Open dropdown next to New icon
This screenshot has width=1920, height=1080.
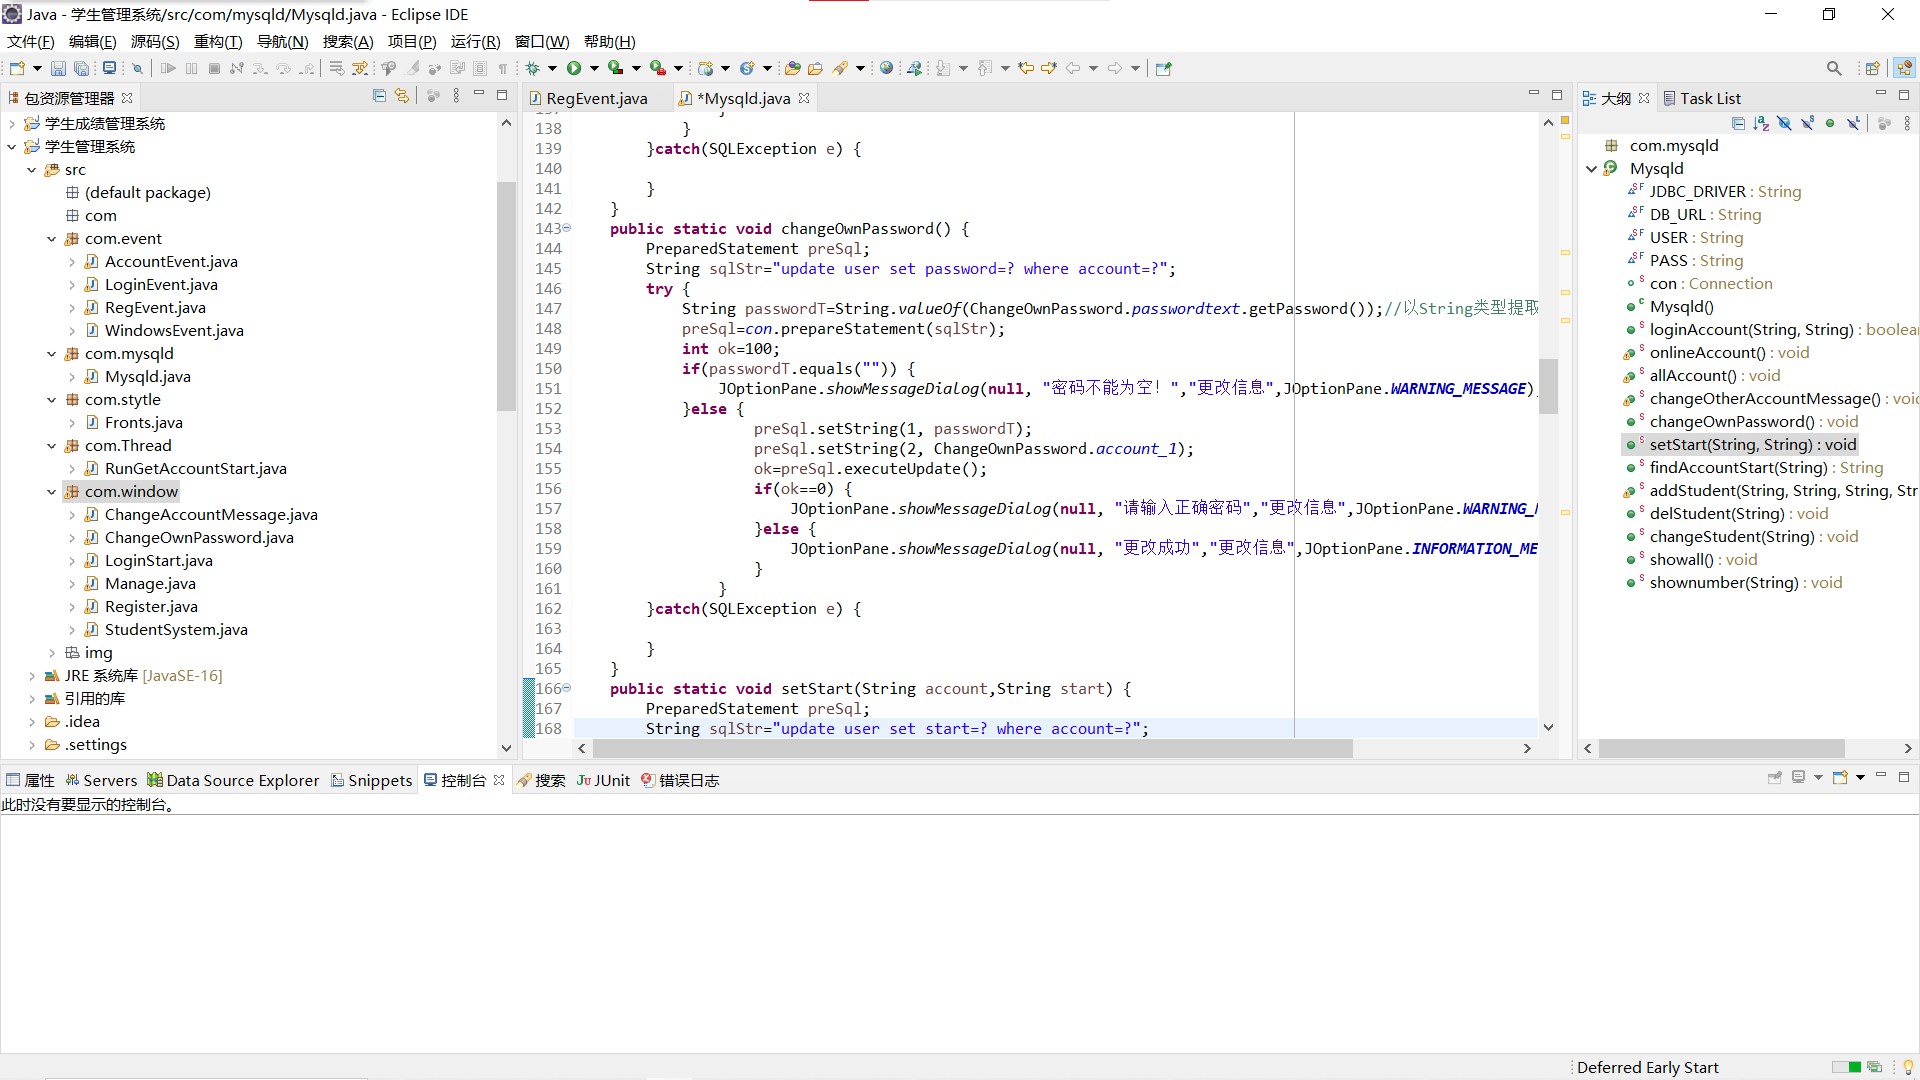tap(37, 68)
